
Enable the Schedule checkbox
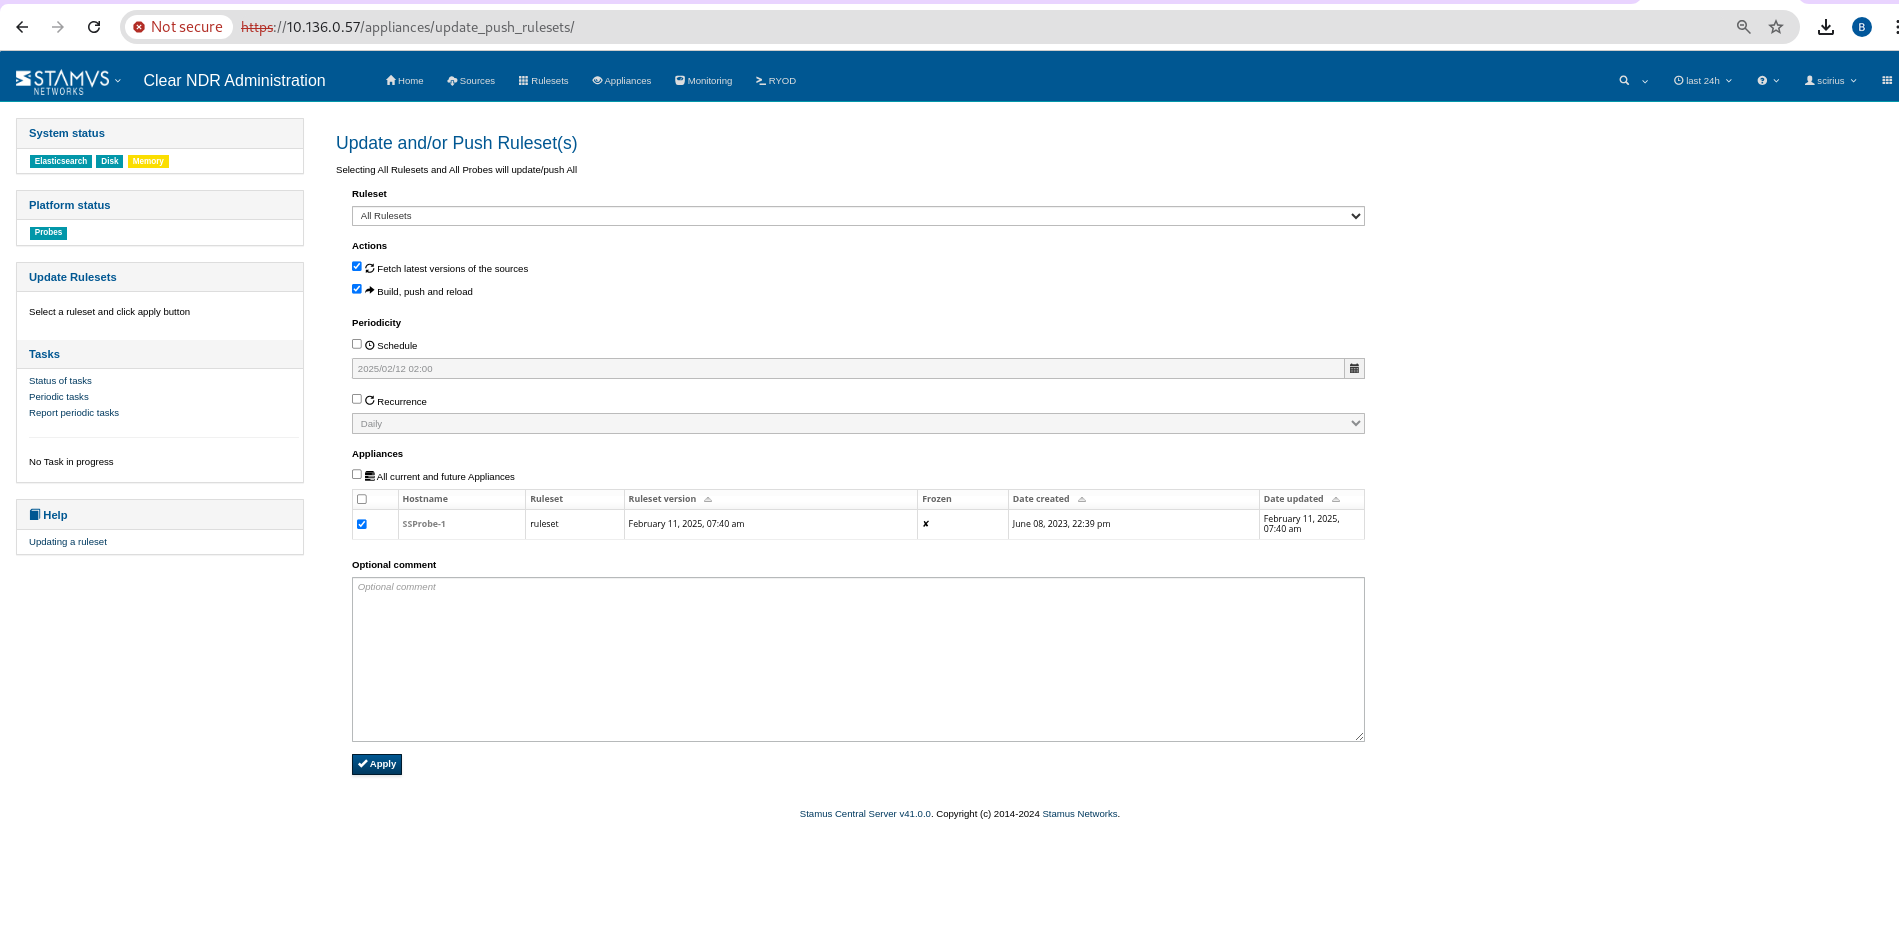pos(357,344)
